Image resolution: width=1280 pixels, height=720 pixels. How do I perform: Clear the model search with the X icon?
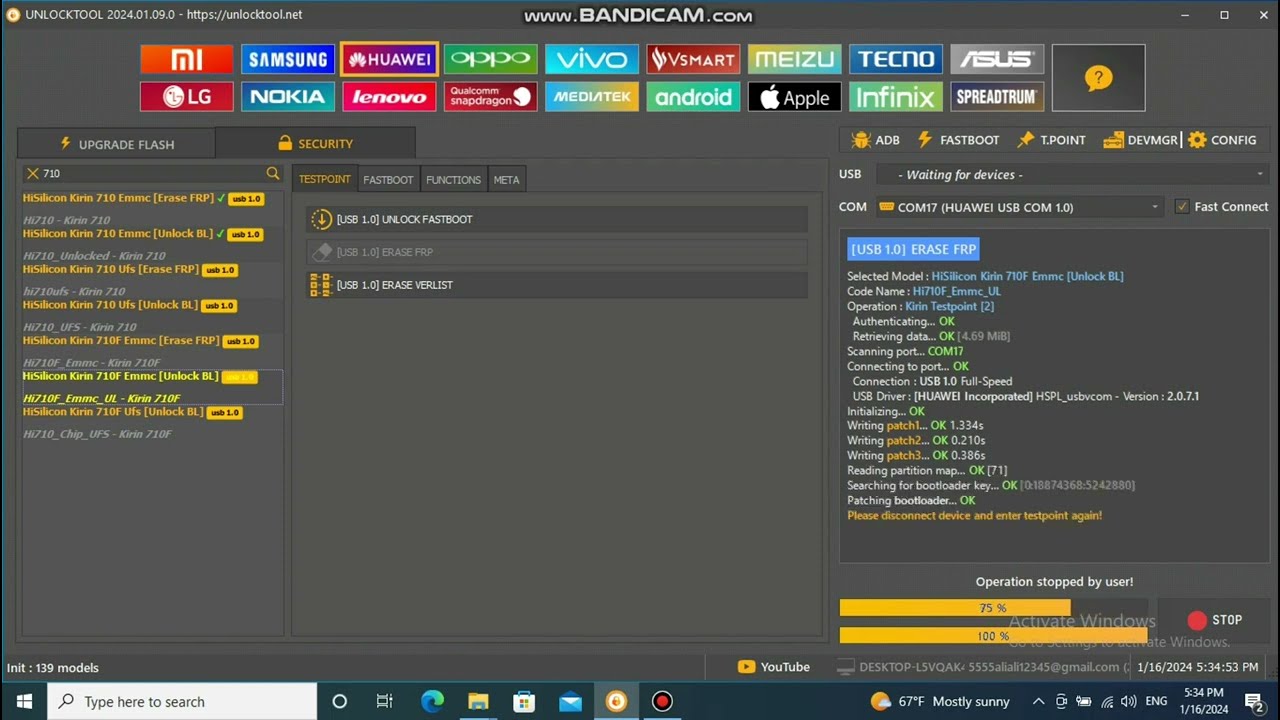32,173
